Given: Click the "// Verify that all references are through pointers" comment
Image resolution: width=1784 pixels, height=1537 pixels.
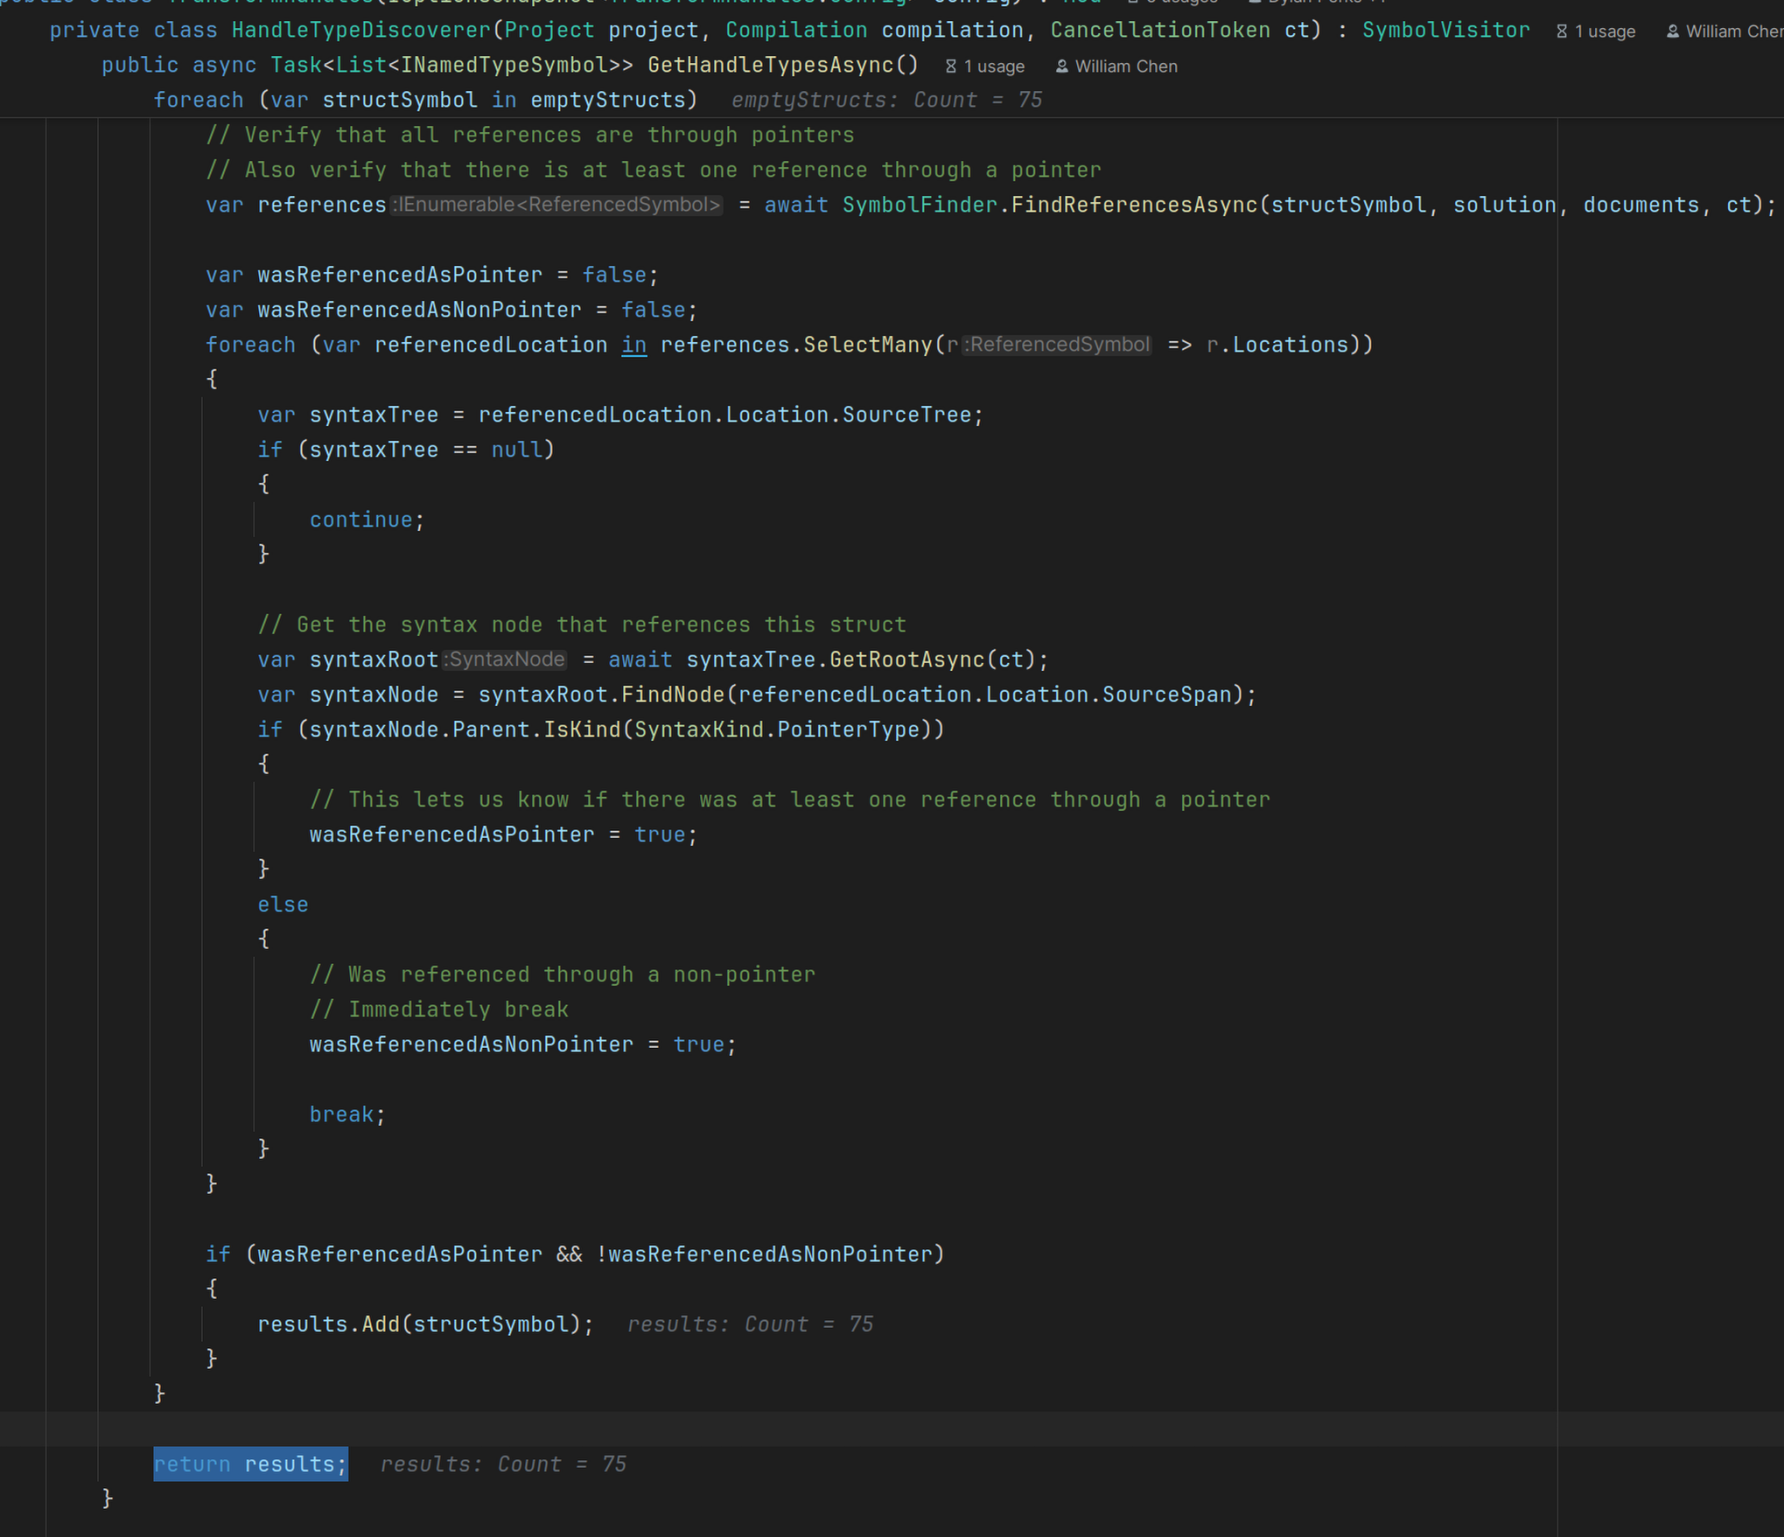Looking at the screenshot, I should pos(530,135).
